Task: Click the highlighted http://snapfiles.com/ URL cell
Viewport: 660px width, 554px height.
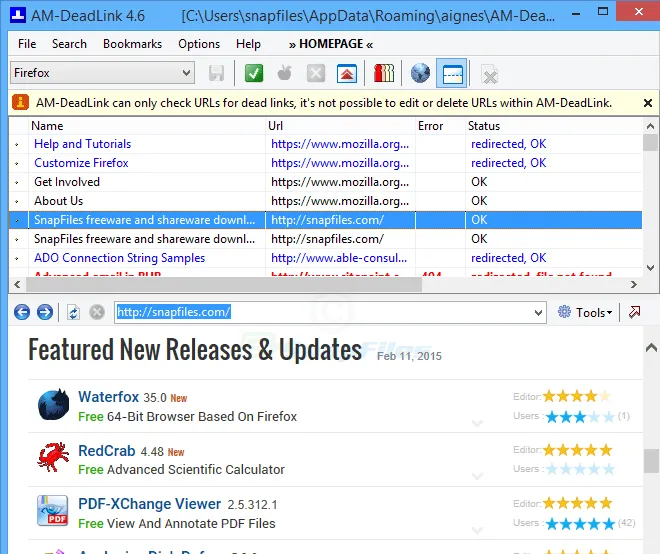Action: pos(340,220)
